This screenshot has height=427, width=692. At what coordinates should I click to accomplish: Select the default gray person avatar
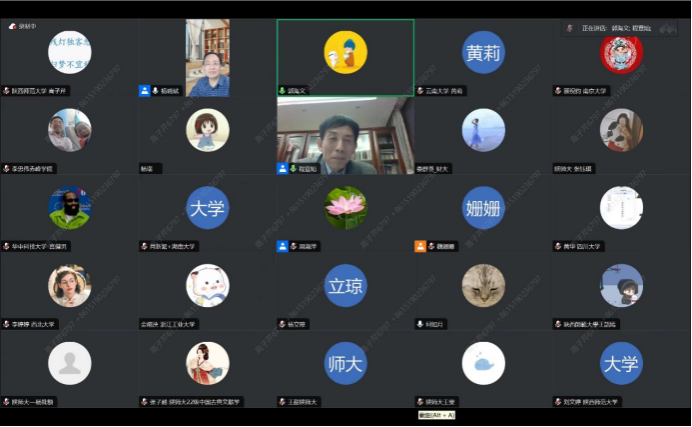tap(69, 363)
